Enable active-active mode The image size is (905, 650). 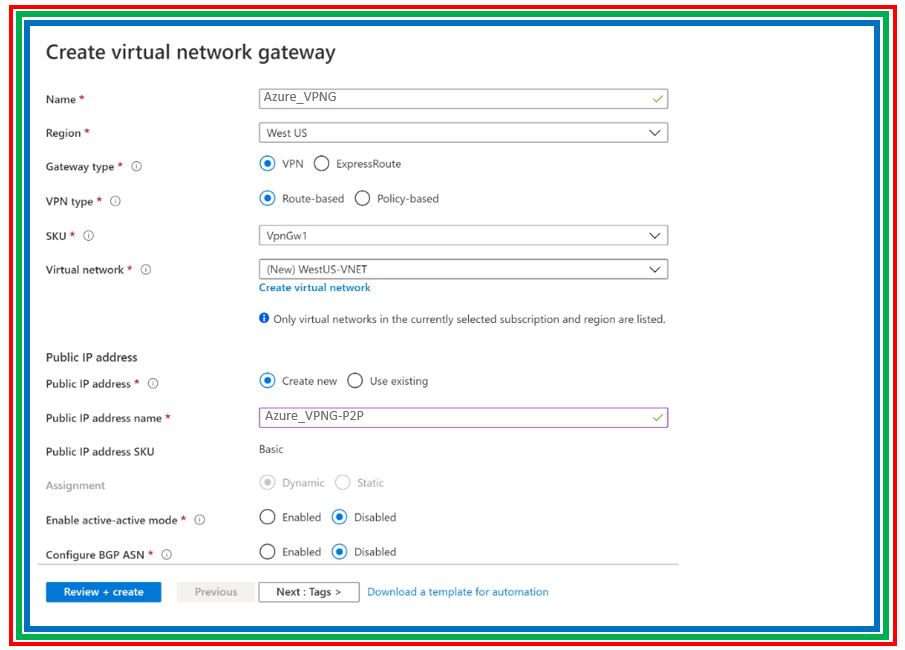[x=267, y=518]
